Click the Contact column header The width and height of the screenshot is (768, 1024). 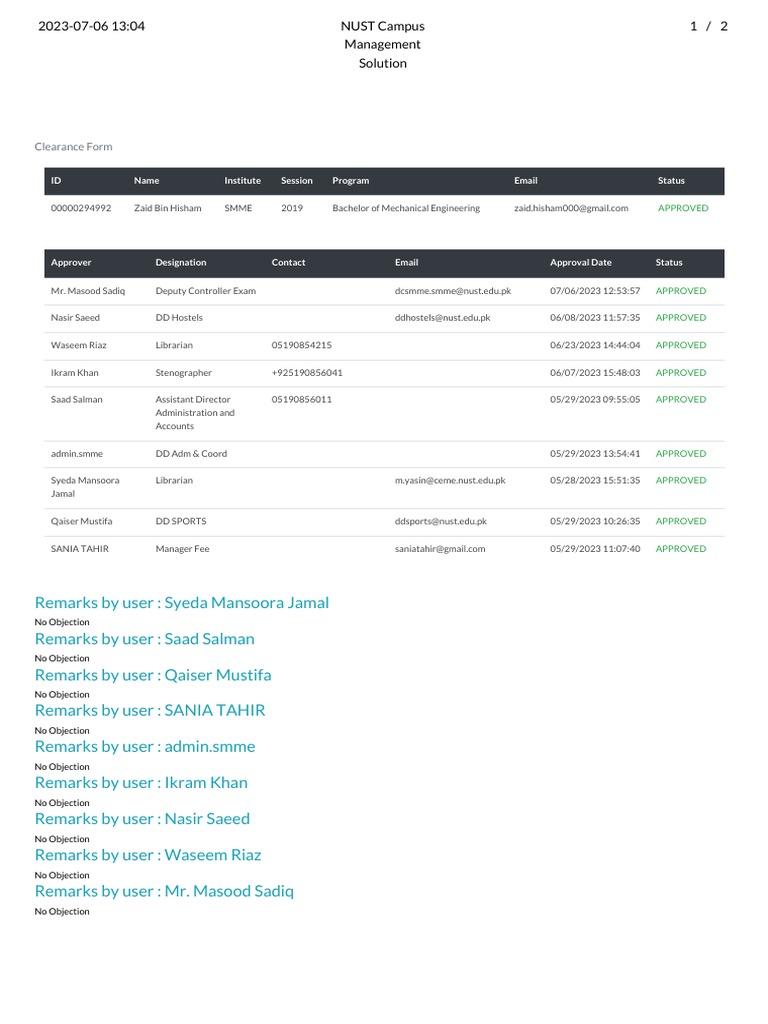point(288,263)
